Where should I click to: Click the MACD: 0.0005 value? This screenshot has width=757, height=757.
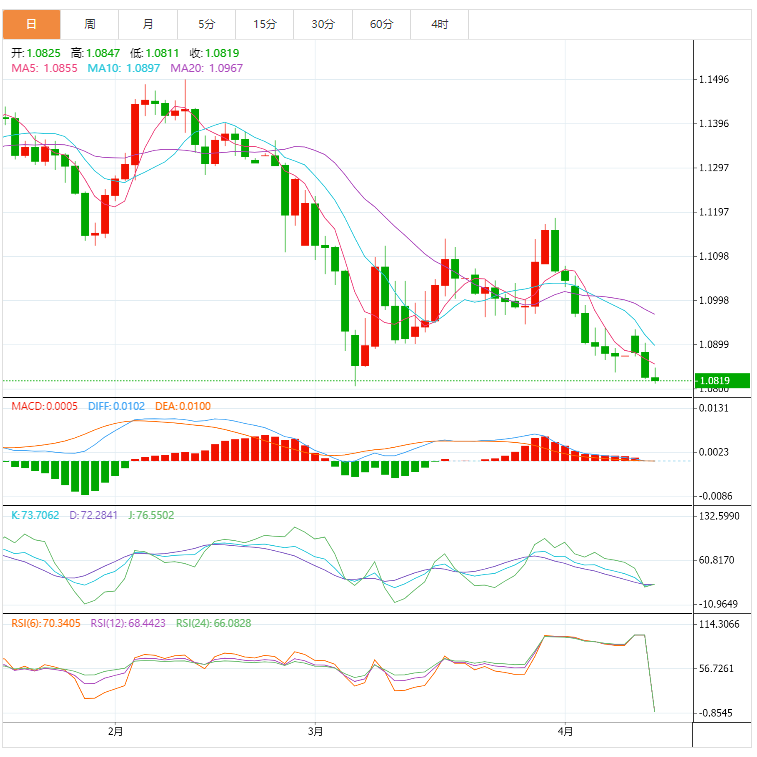(44, 406)
